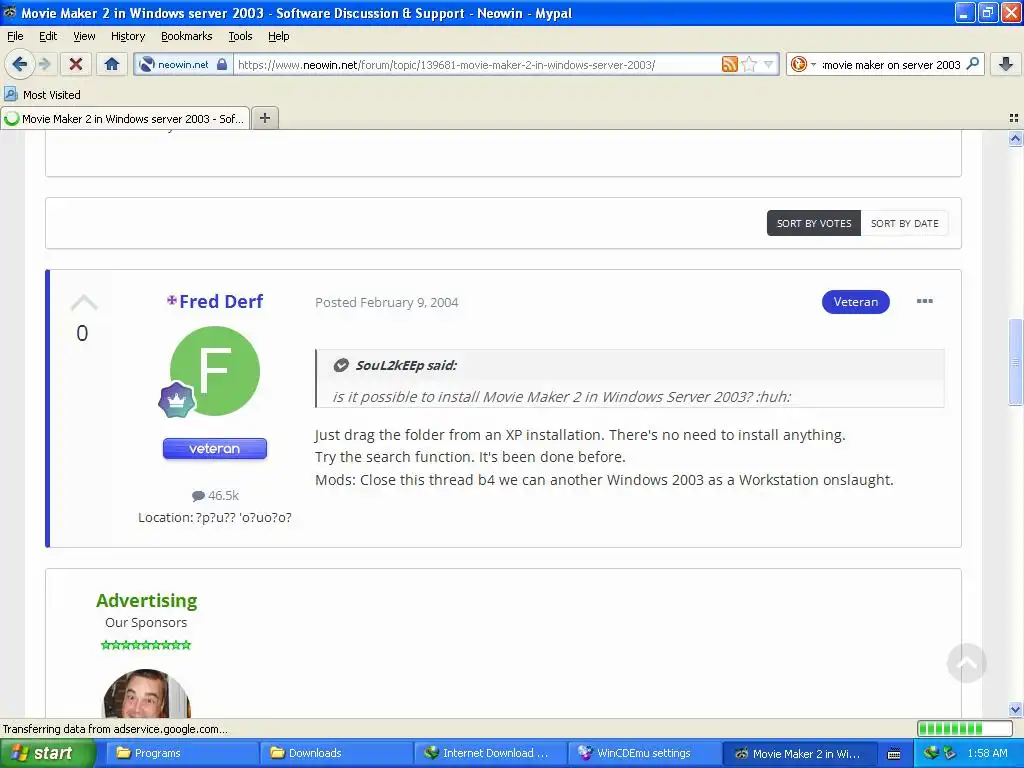Bookmark this page with the star icon
The image size is (1024, 768).
[x=749, y=64]
